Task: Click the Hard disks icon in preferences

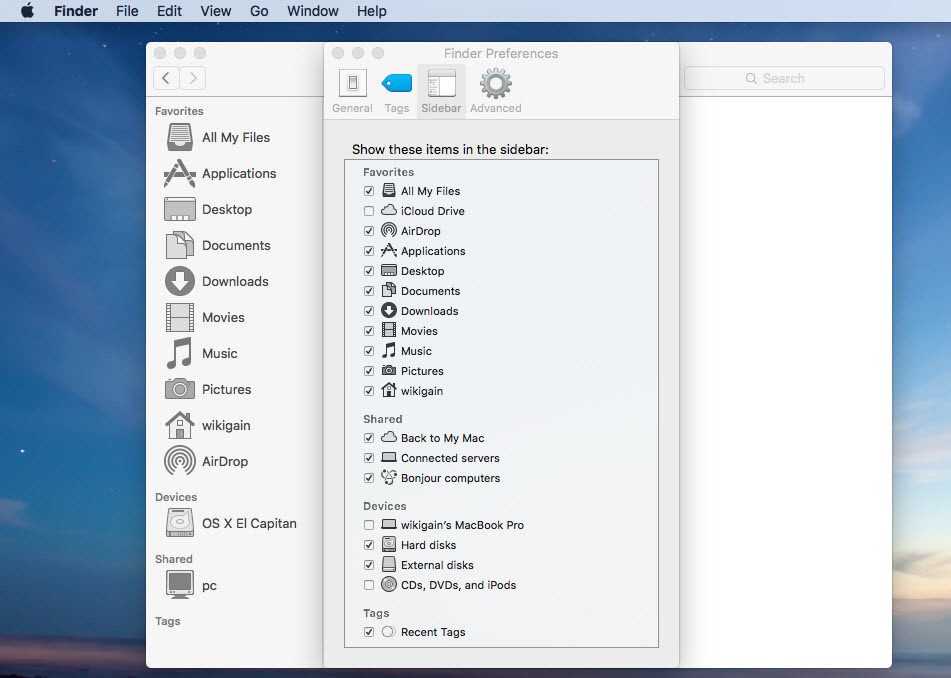Action: pyautogui.click(x=389, y=545)
